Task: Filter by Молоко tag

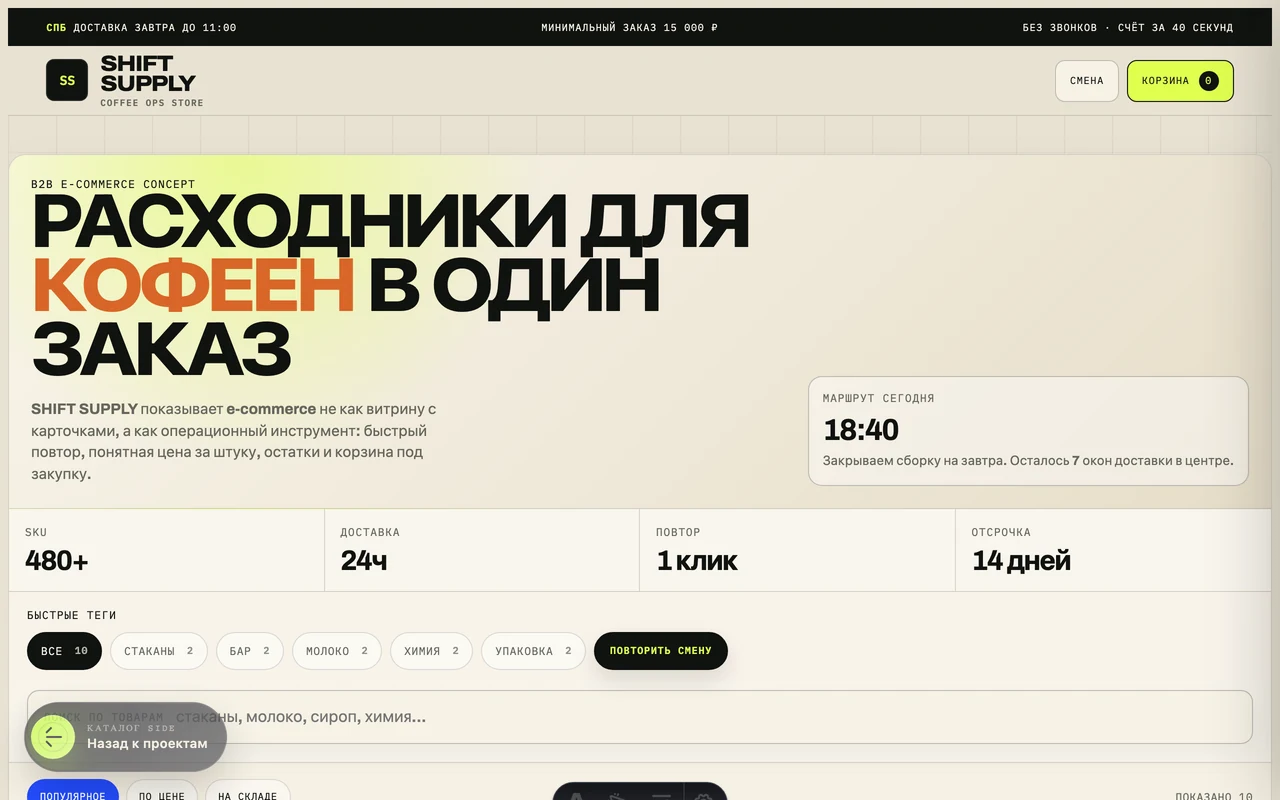Action: [x=337, y=651]
